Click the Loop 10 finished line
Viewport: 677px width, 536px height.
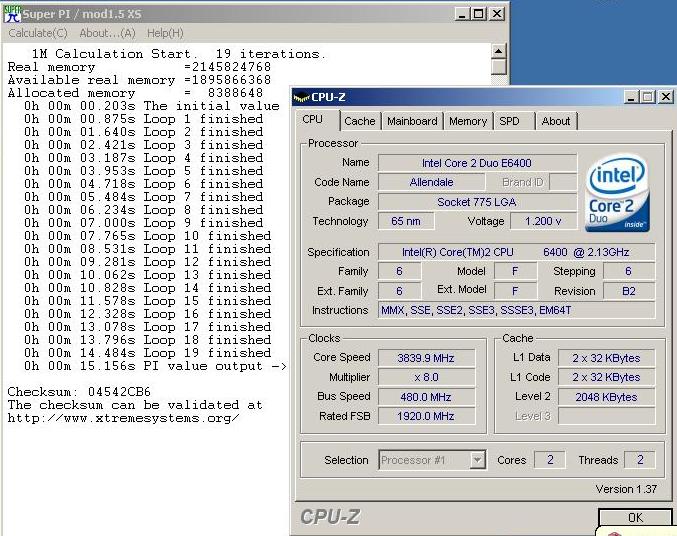click(x=148, y=236)
